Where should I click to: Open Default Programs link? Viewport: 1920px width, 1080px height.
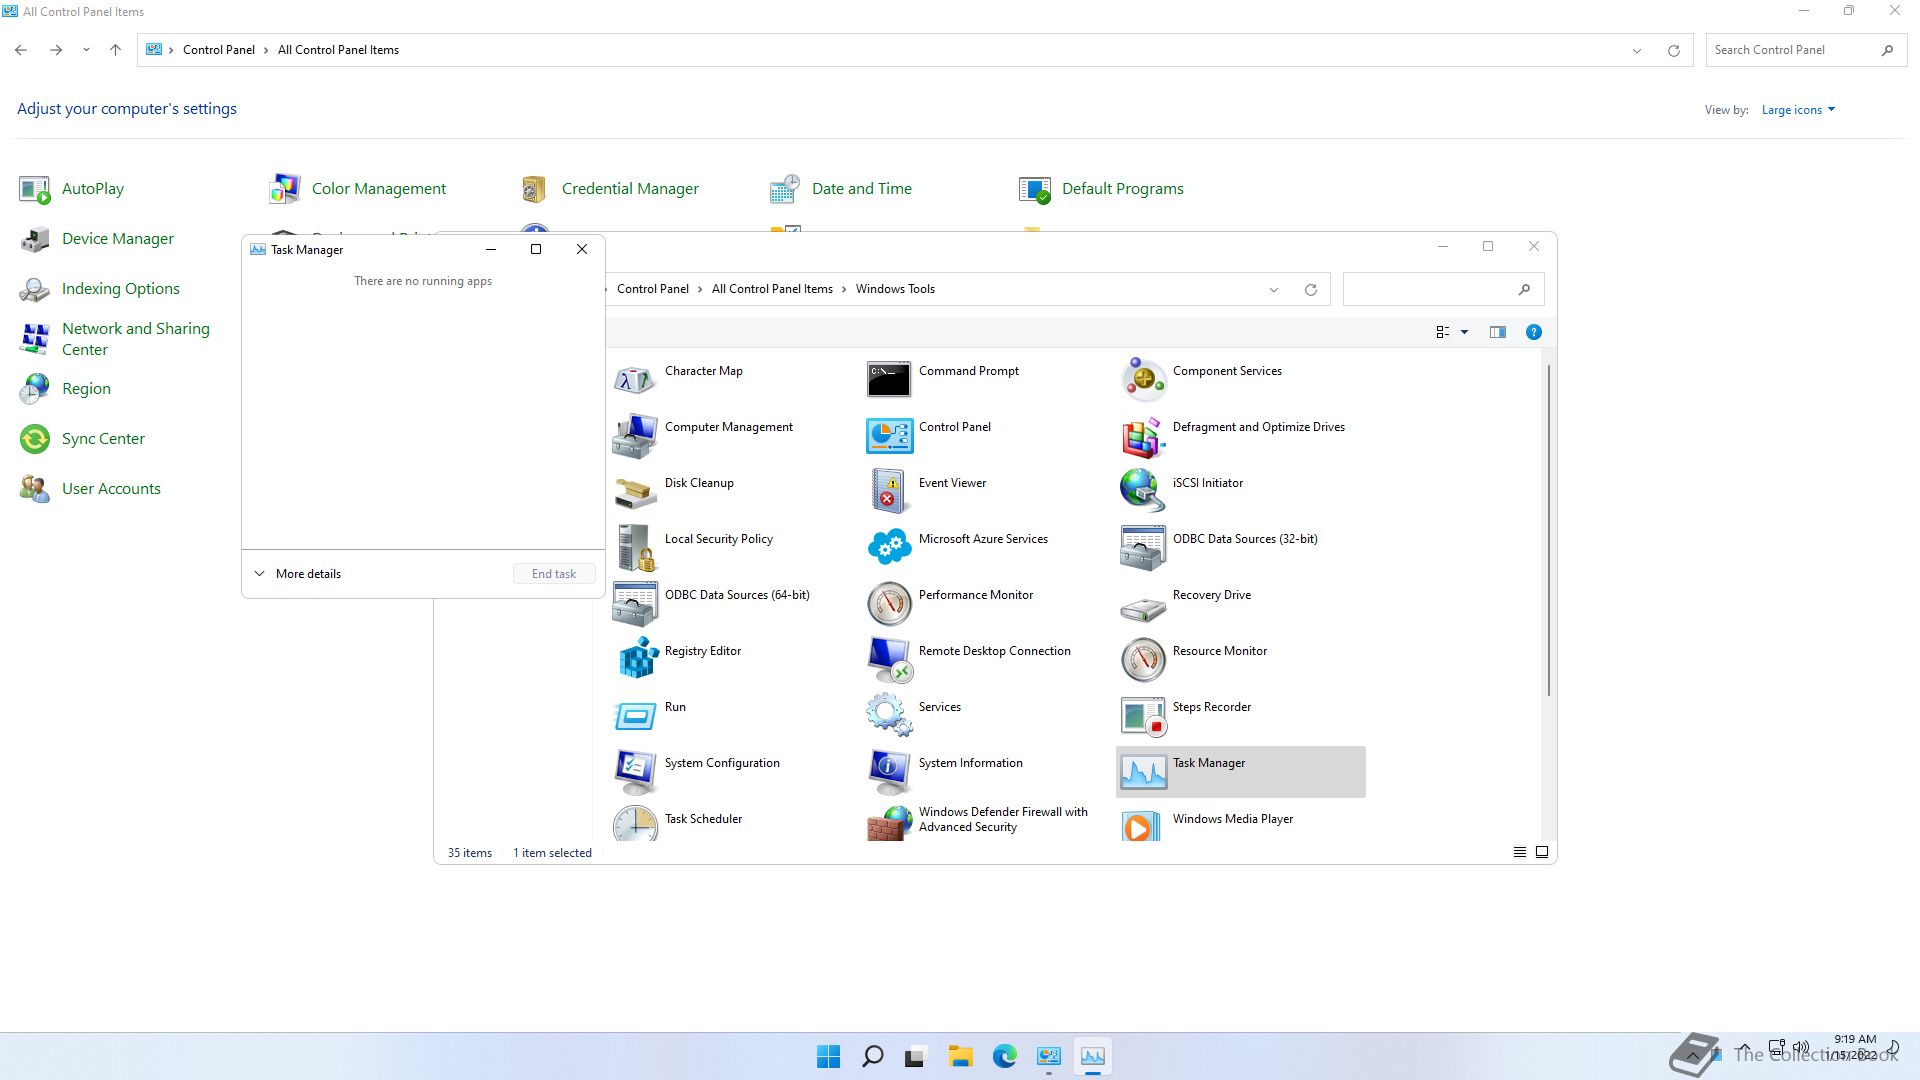[x=1123, y=189]
